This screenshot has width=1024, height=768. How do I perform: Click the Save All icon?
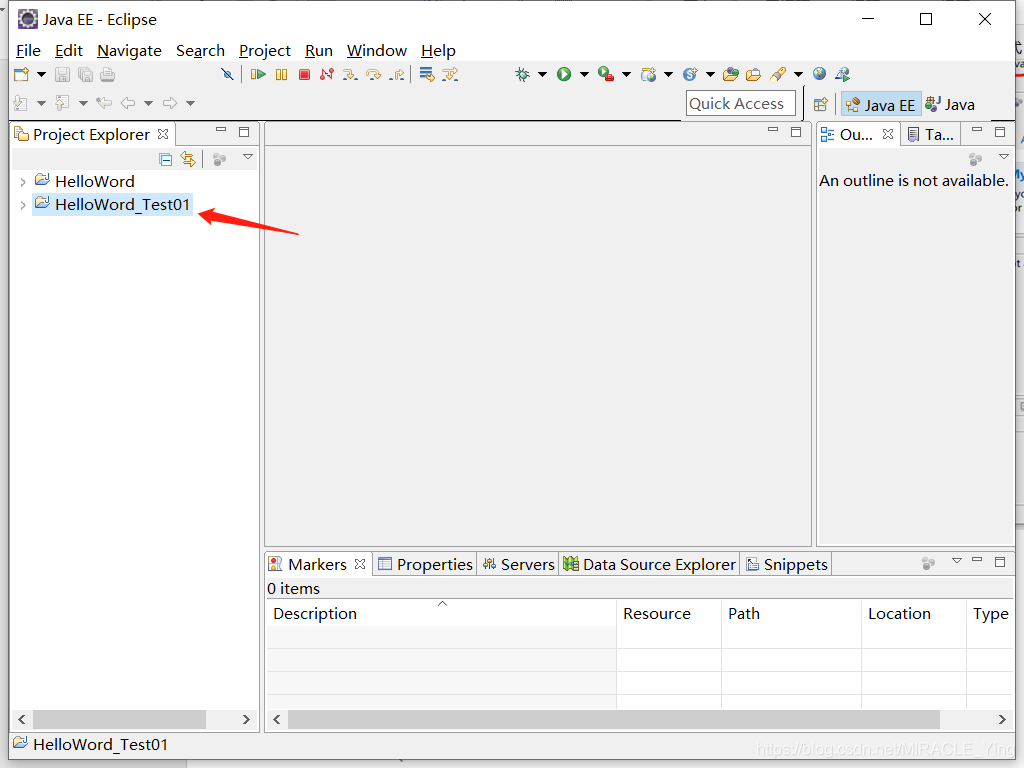pyautogui.click(x=85, y=74)
